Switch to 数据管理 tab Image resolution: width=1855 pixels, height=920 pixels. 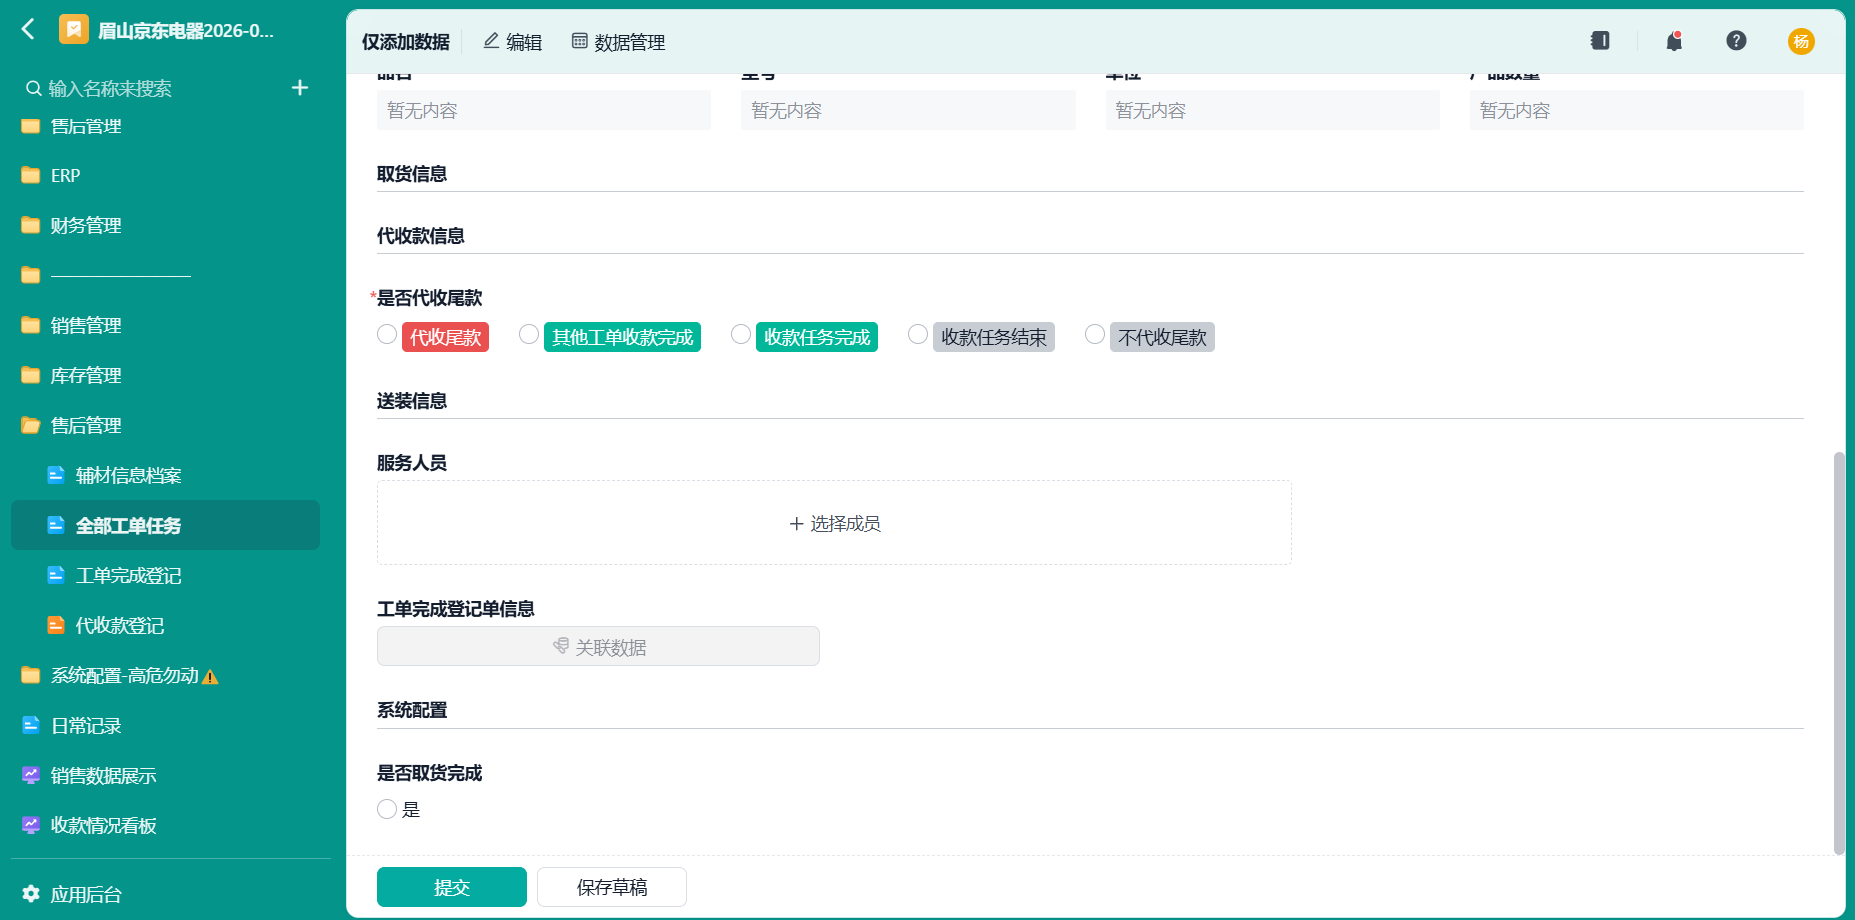click(x=619, y=42)
